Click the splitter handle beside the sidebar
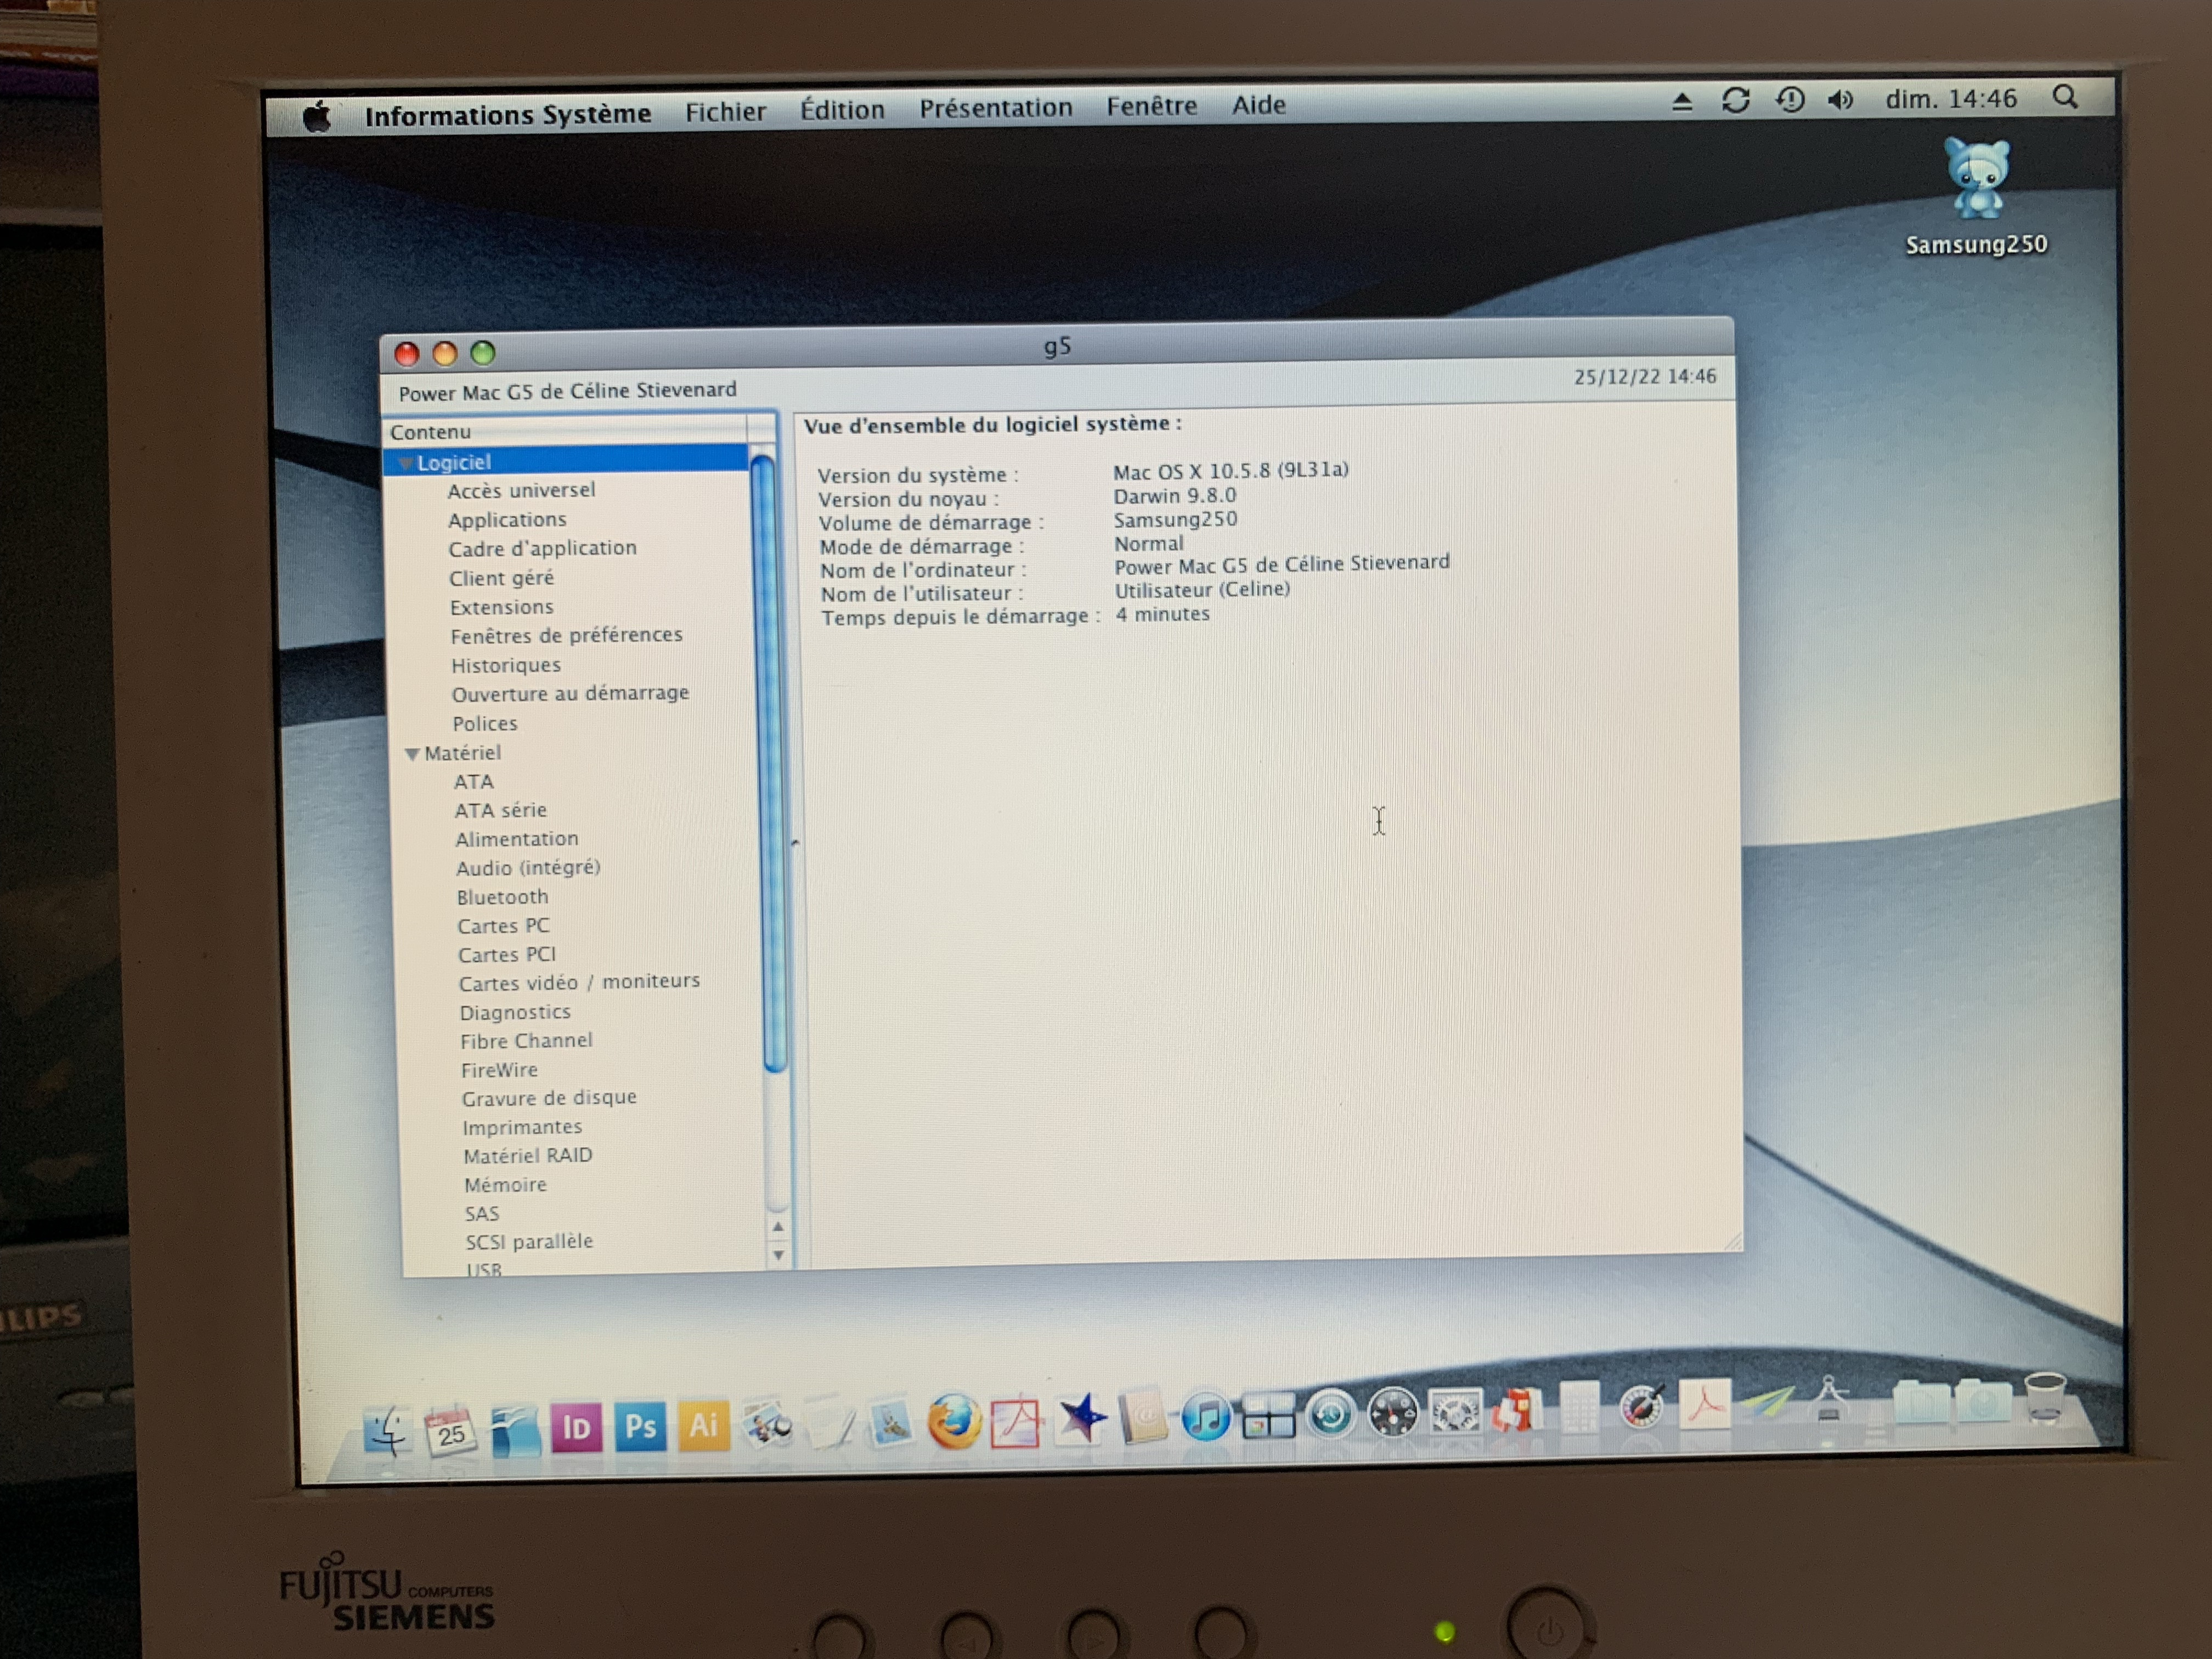The width and height of the screenshot is (2212, 1659). point(796,842)
